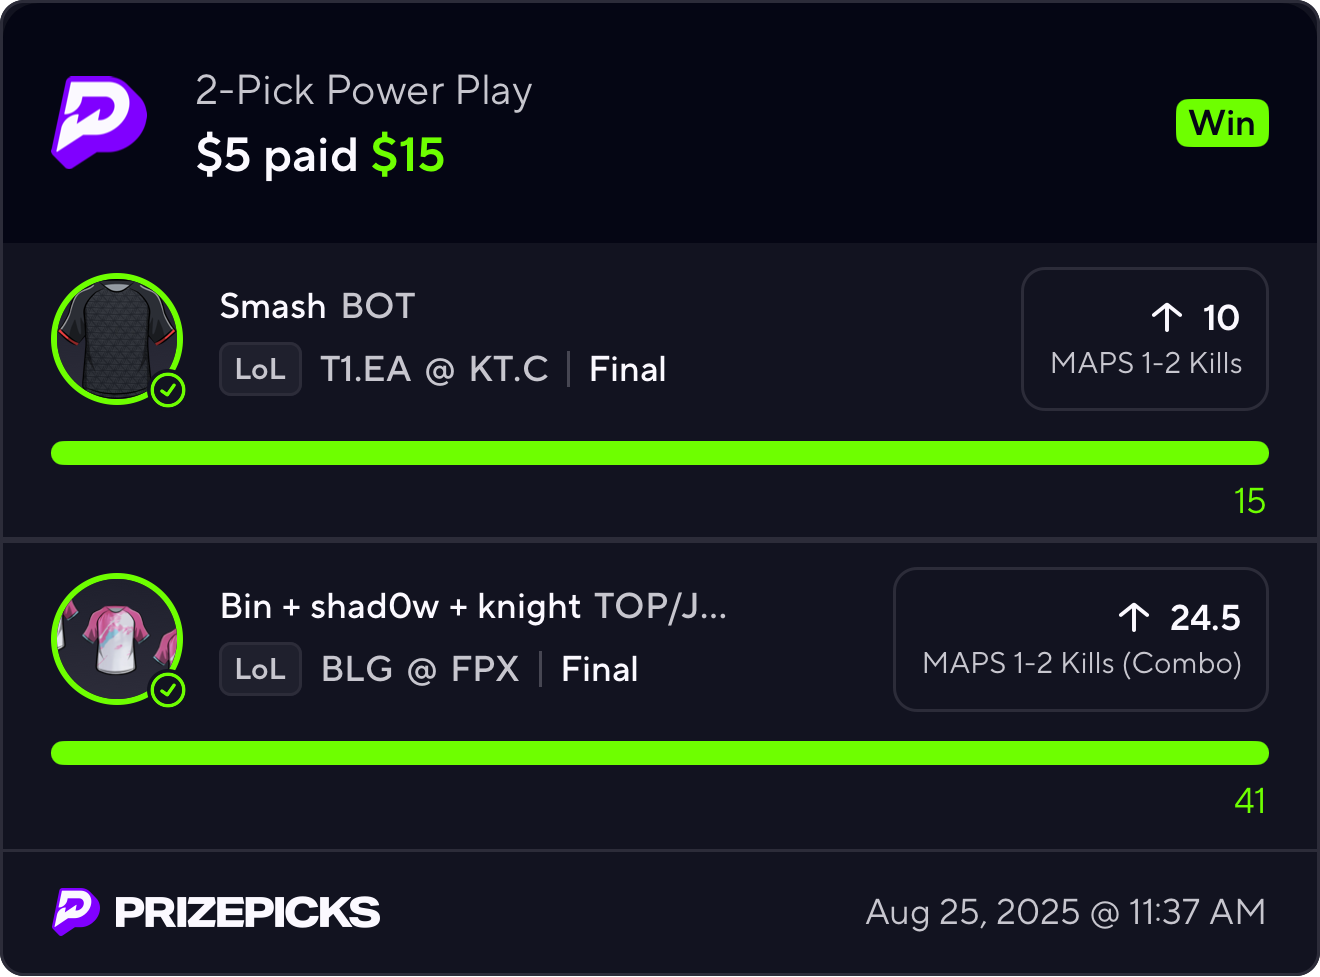Click the combo kills green progress bar

tap(660, 753)
